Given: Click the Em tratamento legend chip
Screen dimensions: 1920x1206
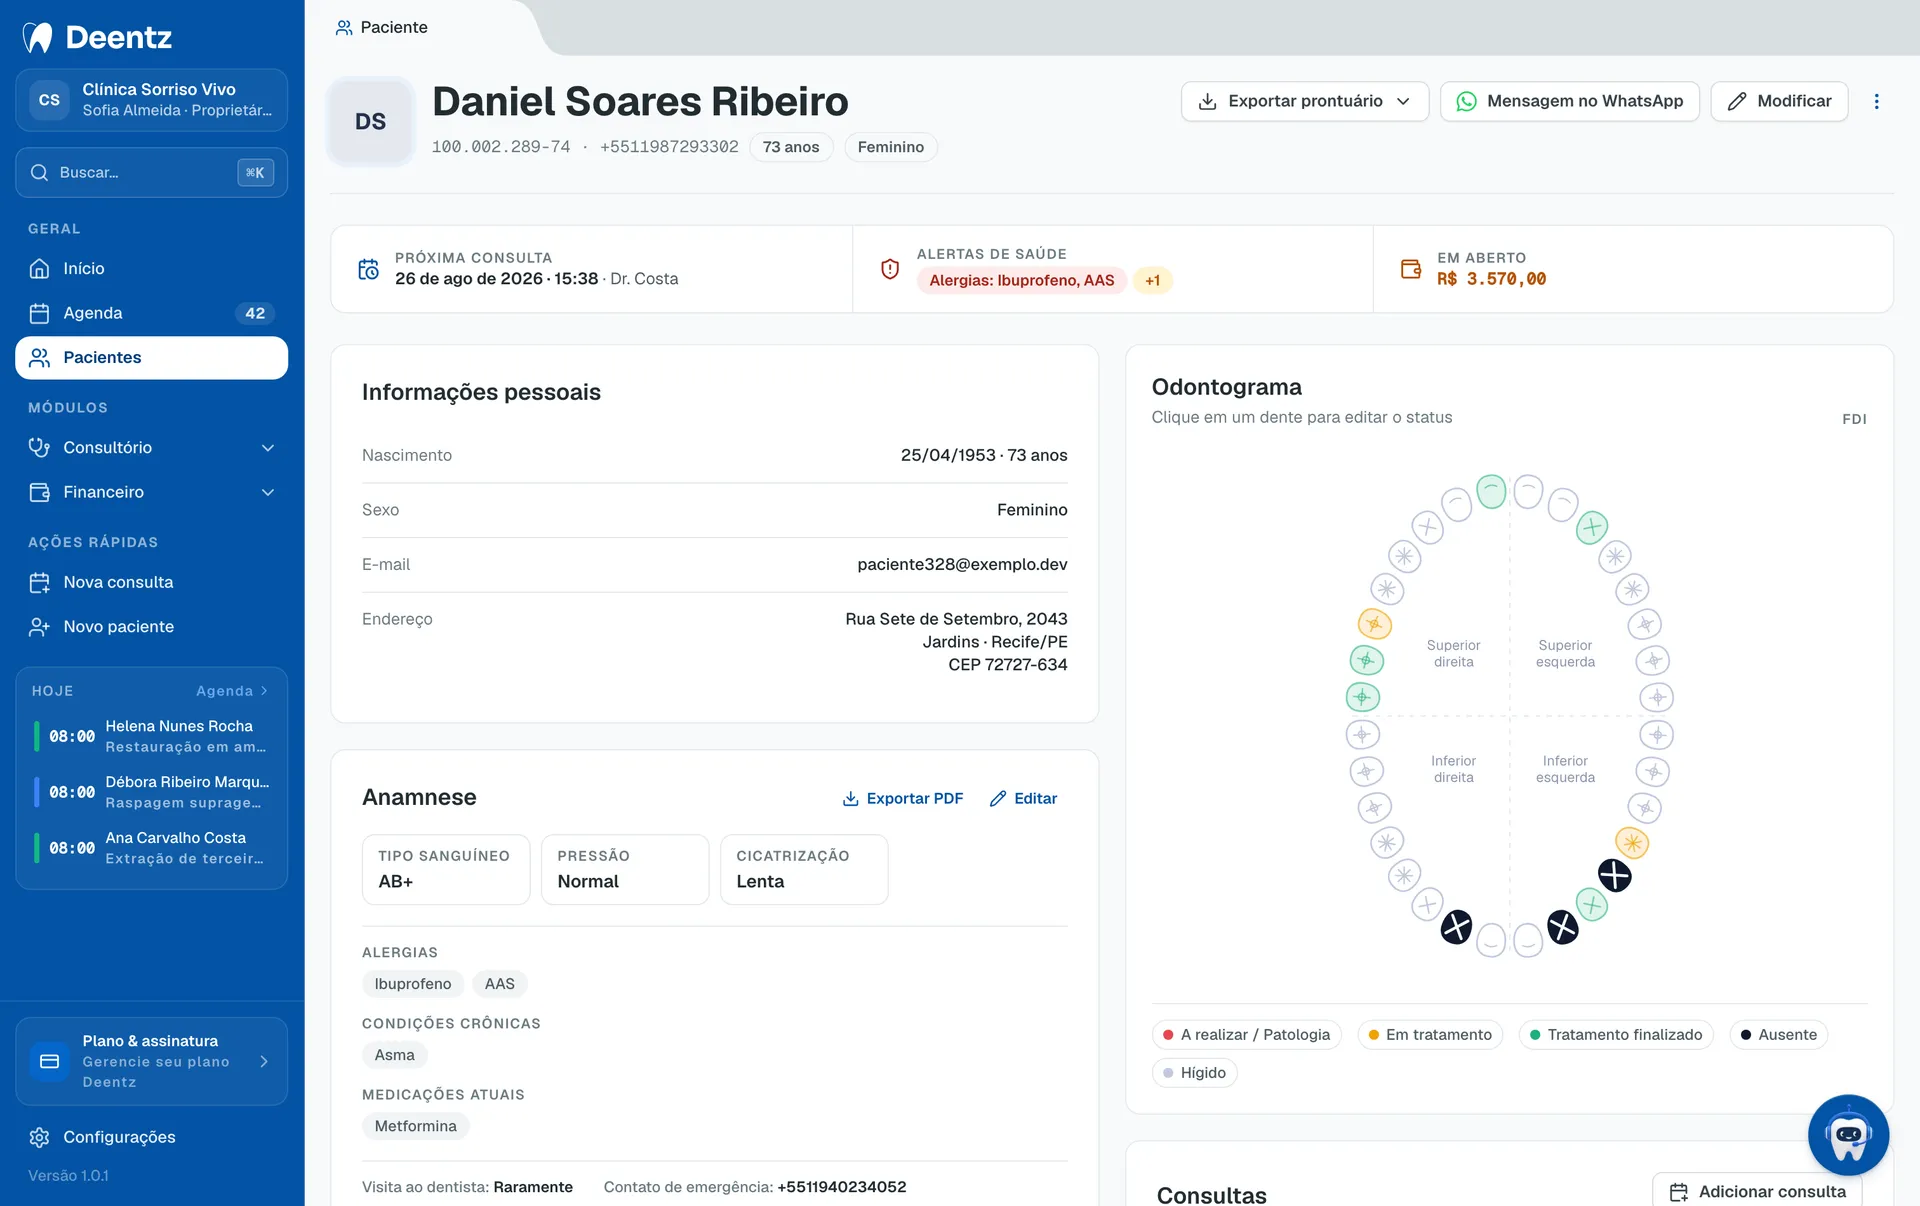Looking at the screenshot, I should tap(1430, 1034).
